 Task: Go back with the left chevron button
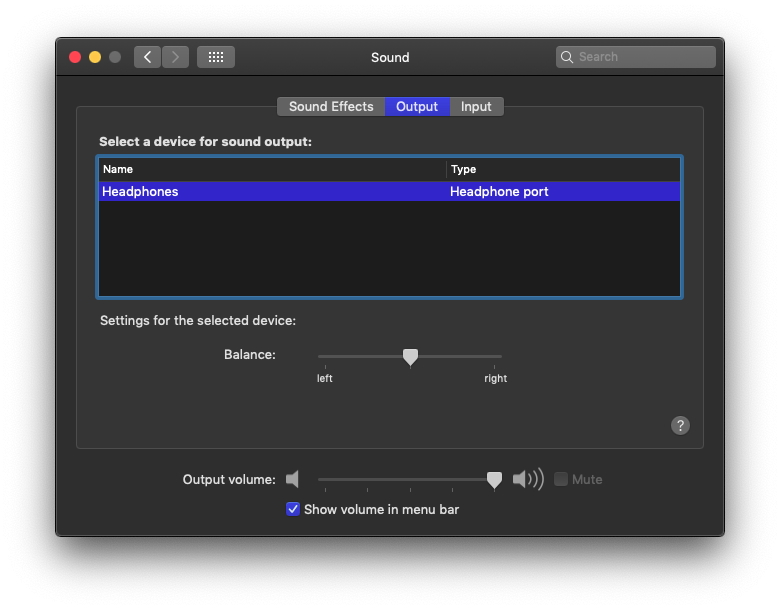click(x=147, y=57)
